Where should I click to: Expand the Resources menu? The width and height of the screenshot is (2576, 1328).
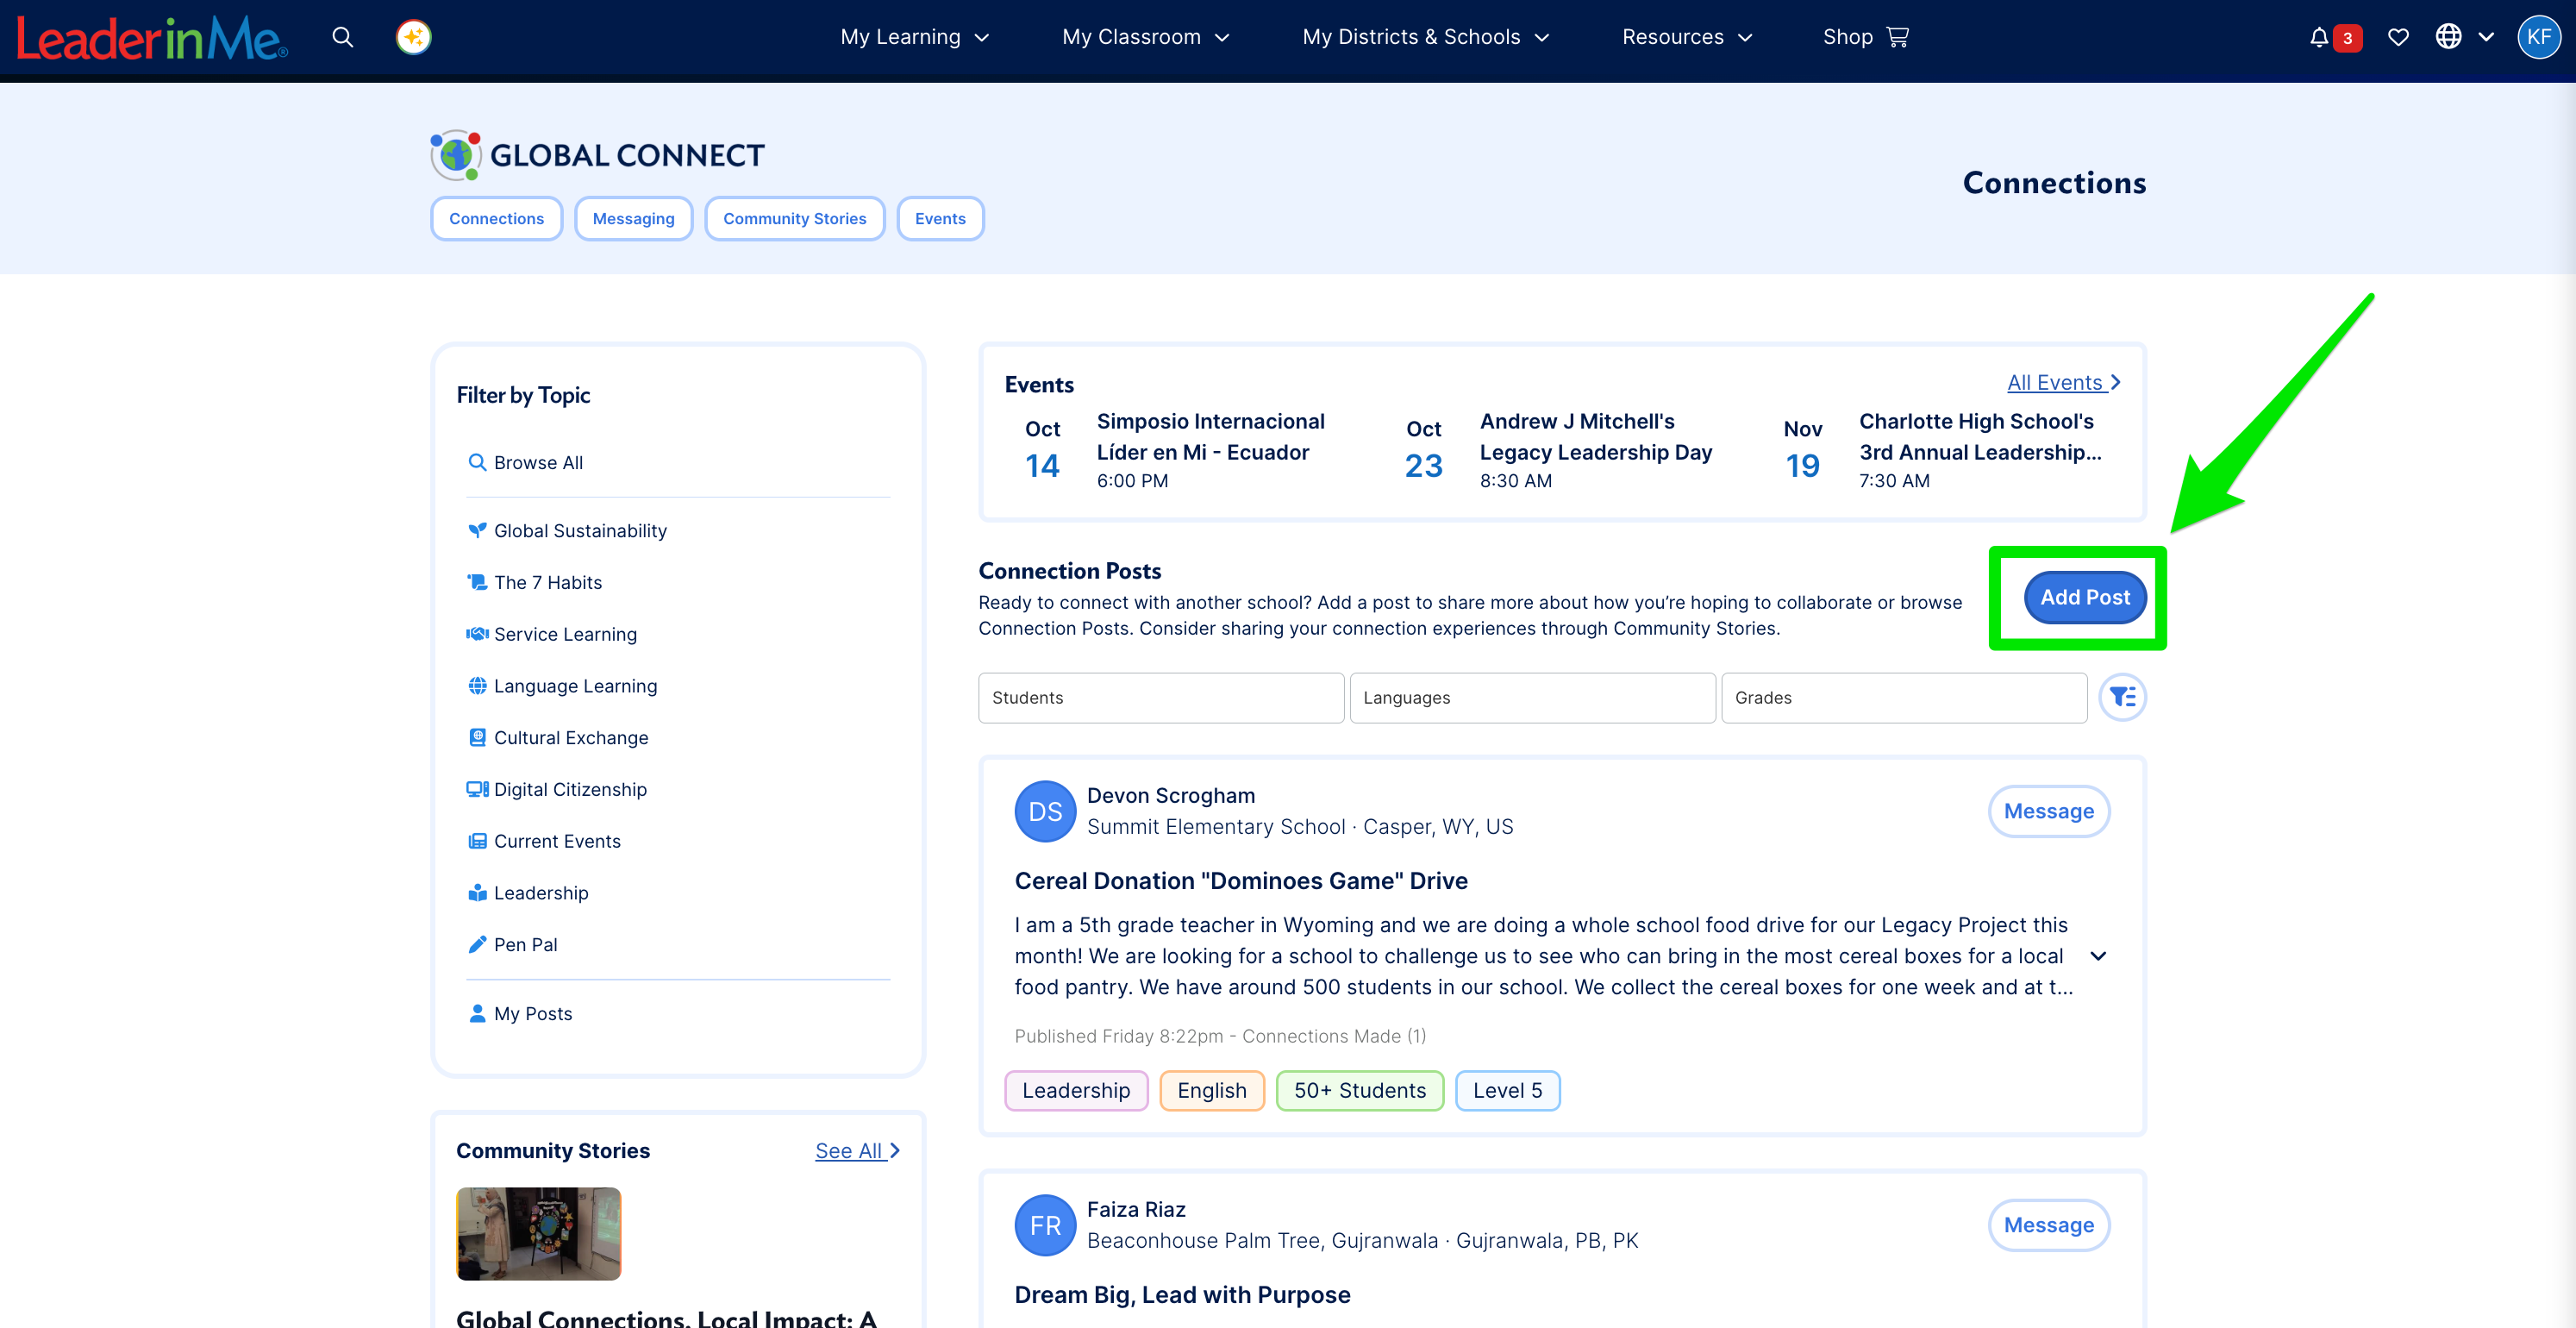[1687, 37]
